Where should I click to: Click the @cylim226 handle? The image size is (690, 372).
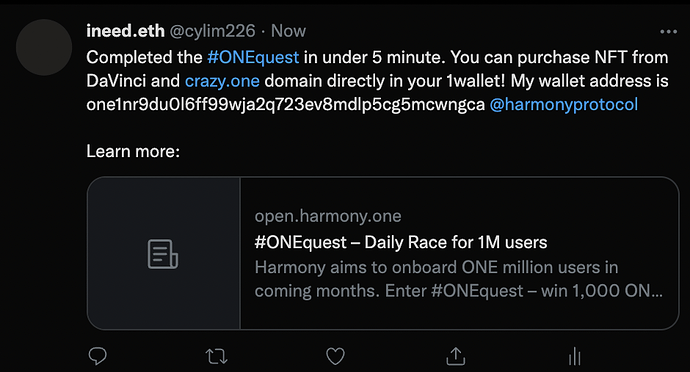click(212, 31)
